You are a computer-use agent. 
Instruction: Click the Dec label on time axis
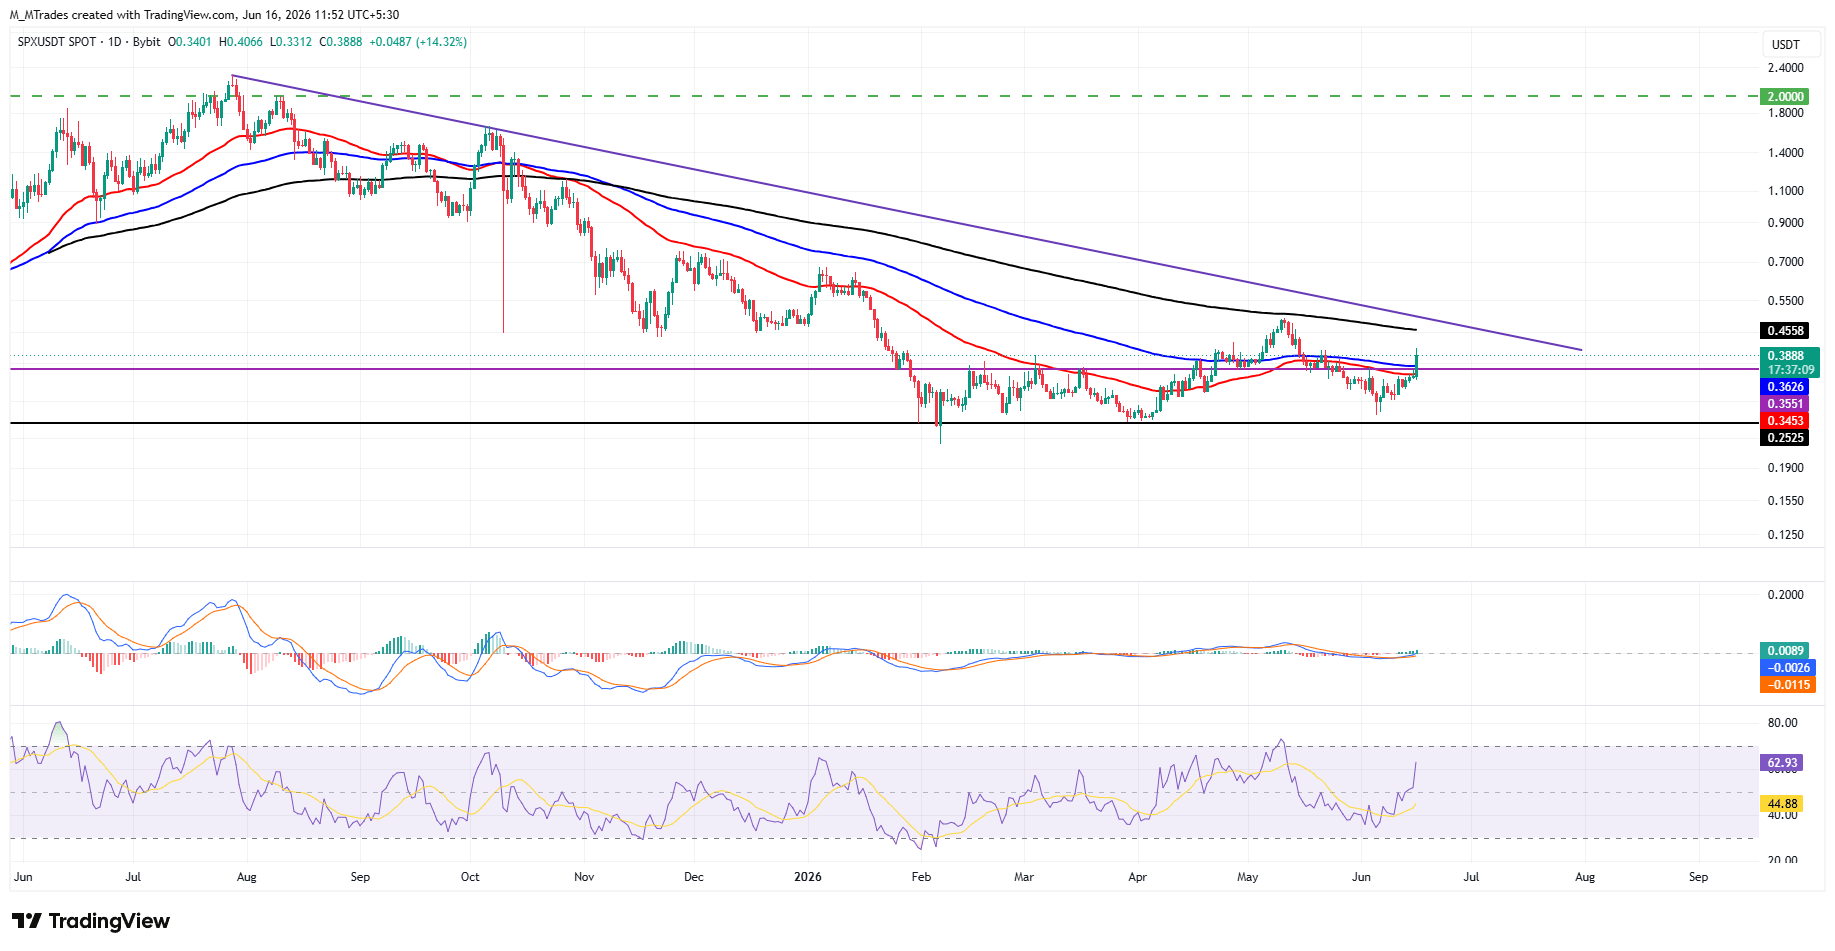tap(693, 877)
